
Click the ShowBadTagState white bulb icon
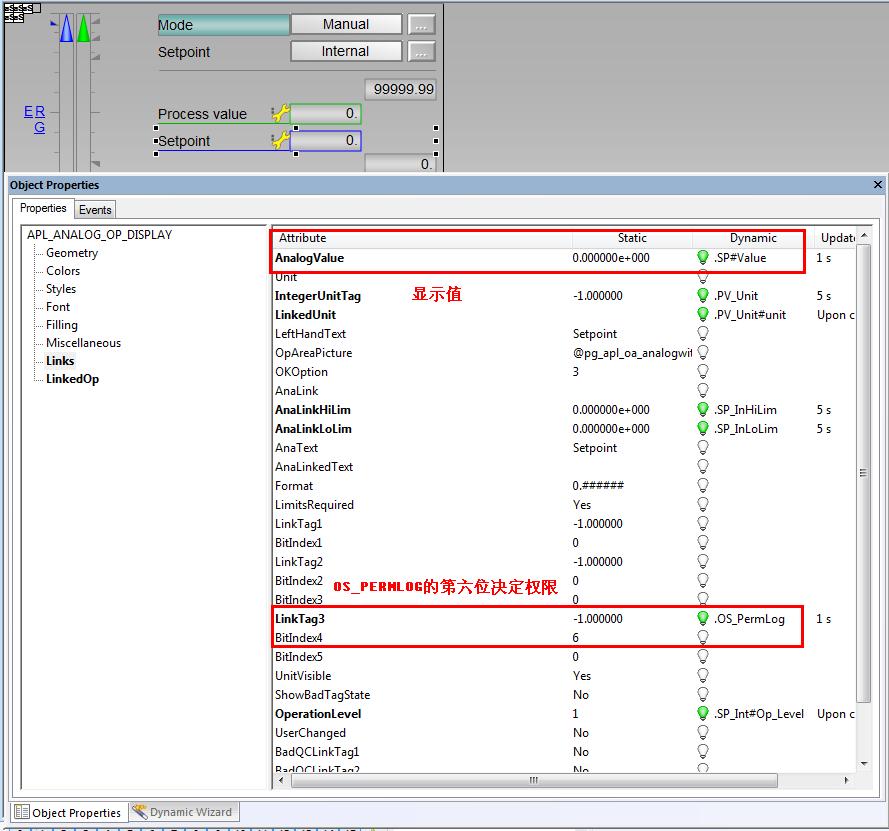[x=702, y=694]
